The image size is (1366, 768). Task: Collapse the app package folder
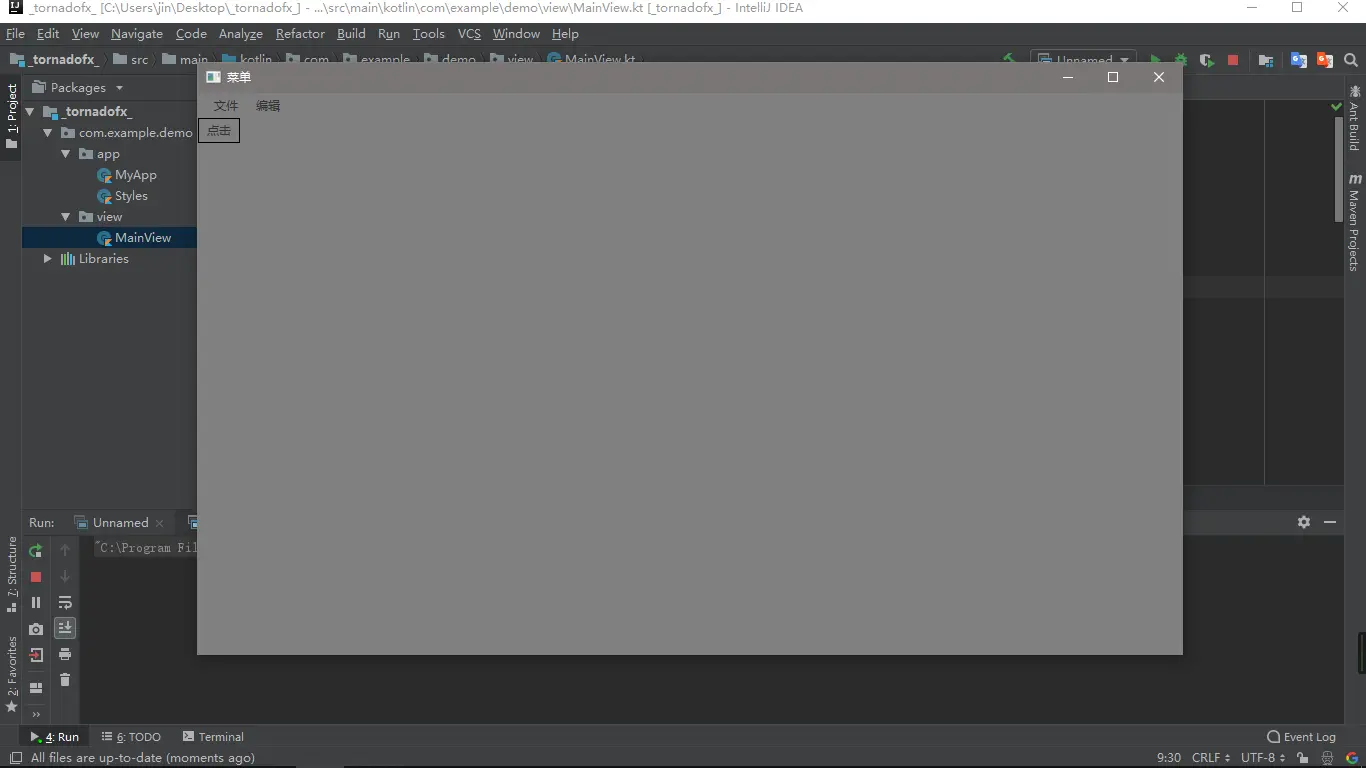(65, 154)
